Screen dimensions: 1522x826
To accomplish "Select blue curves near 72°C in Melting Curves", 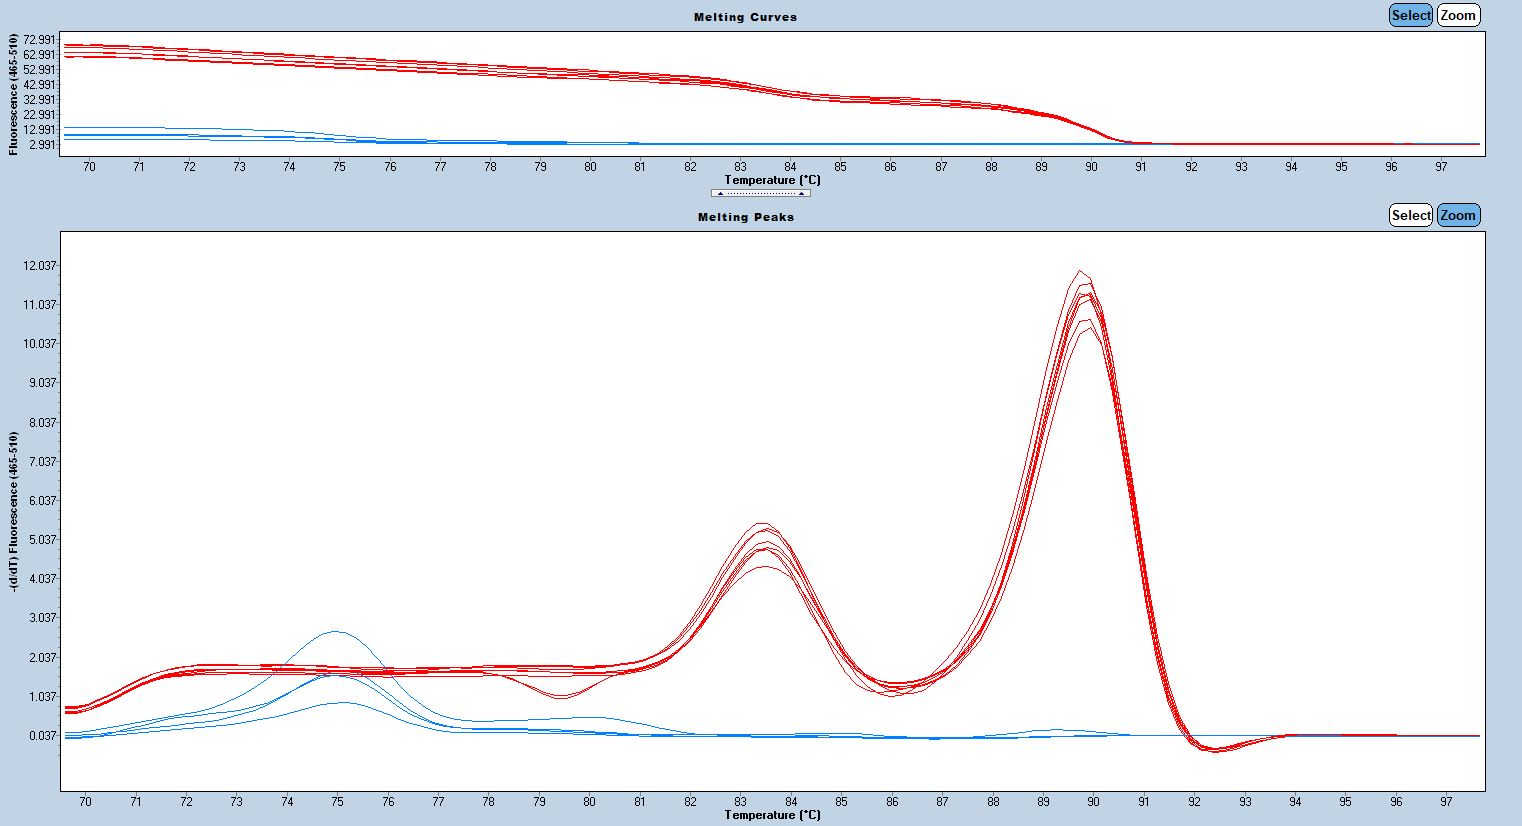I will (189, 132).
